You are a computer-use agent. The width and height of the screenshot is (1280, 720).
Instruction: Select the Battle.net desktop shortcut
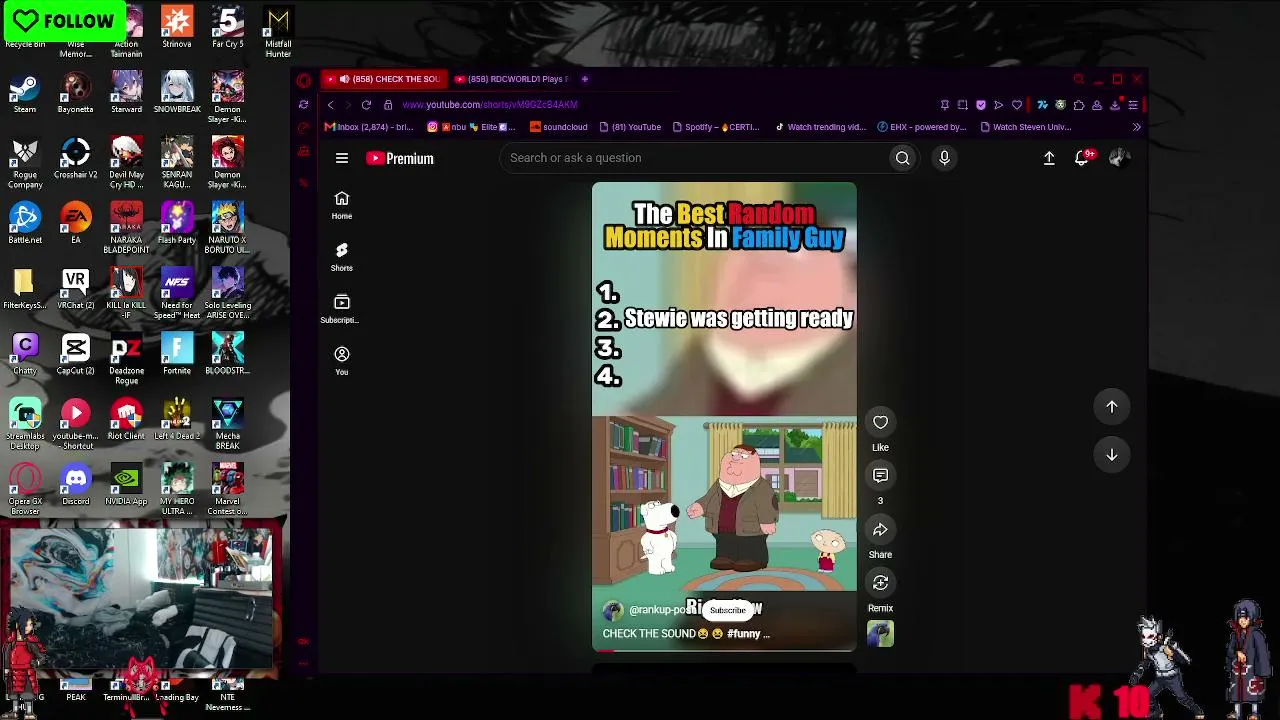pyautogui.click(x=25, y=224)
